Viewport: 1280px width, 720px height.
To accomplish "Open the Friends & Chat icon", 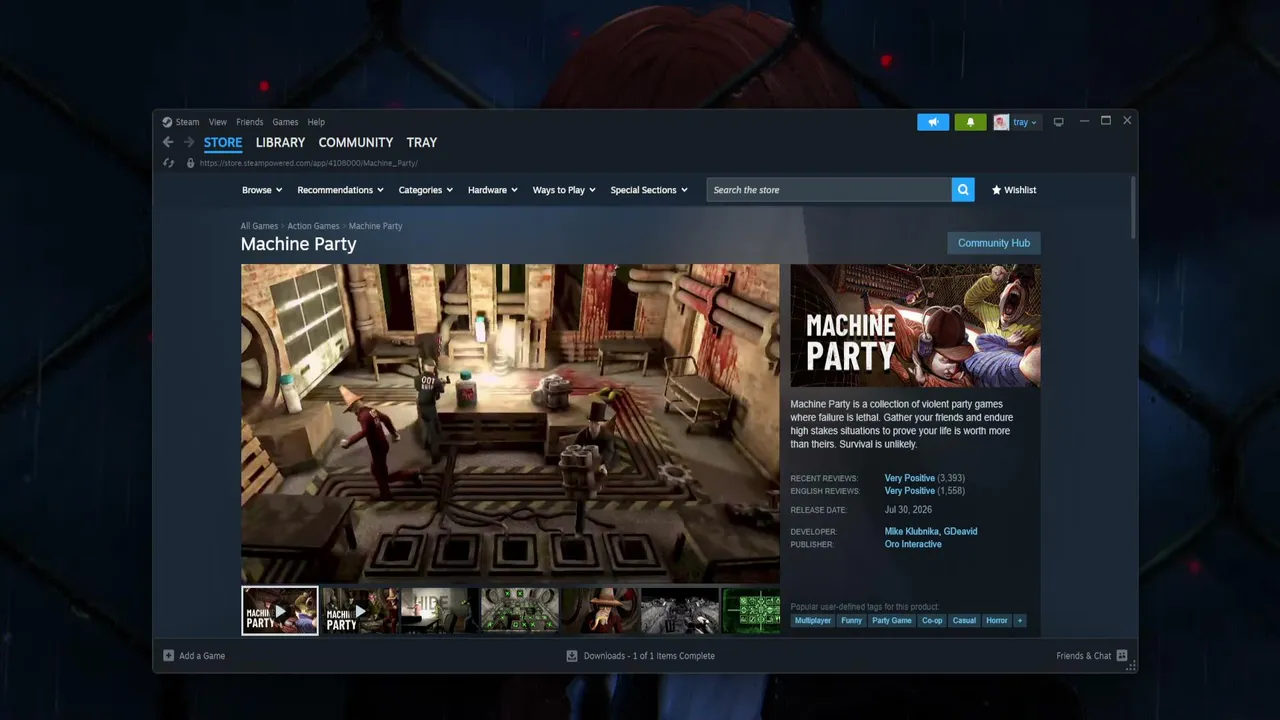I will tap(1122, 656).
